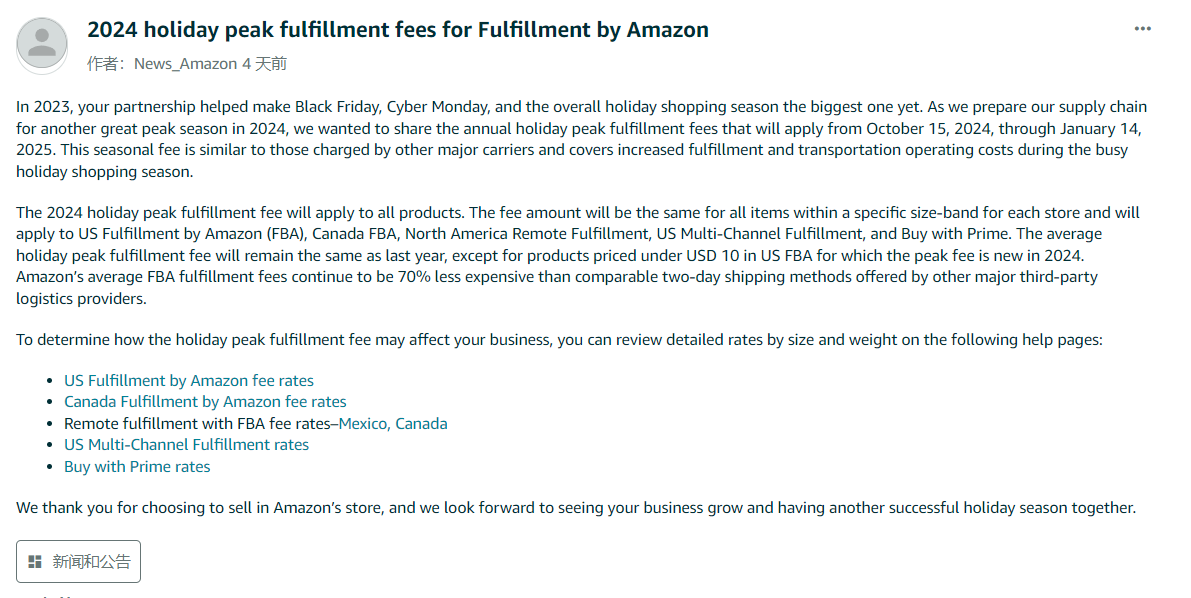Click the closing 'We thank you for choosing' paragraph
Image resolution: width=1191 pixels, height=598 pixels.
(576, 508)
